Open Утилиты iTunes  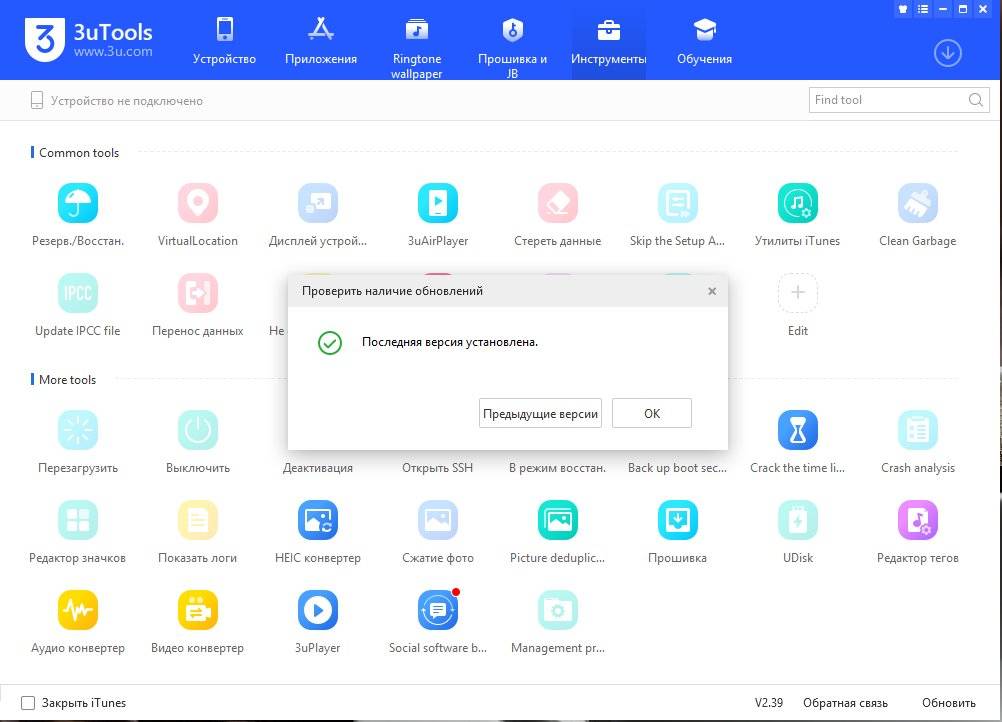click(x=798, y=203)
